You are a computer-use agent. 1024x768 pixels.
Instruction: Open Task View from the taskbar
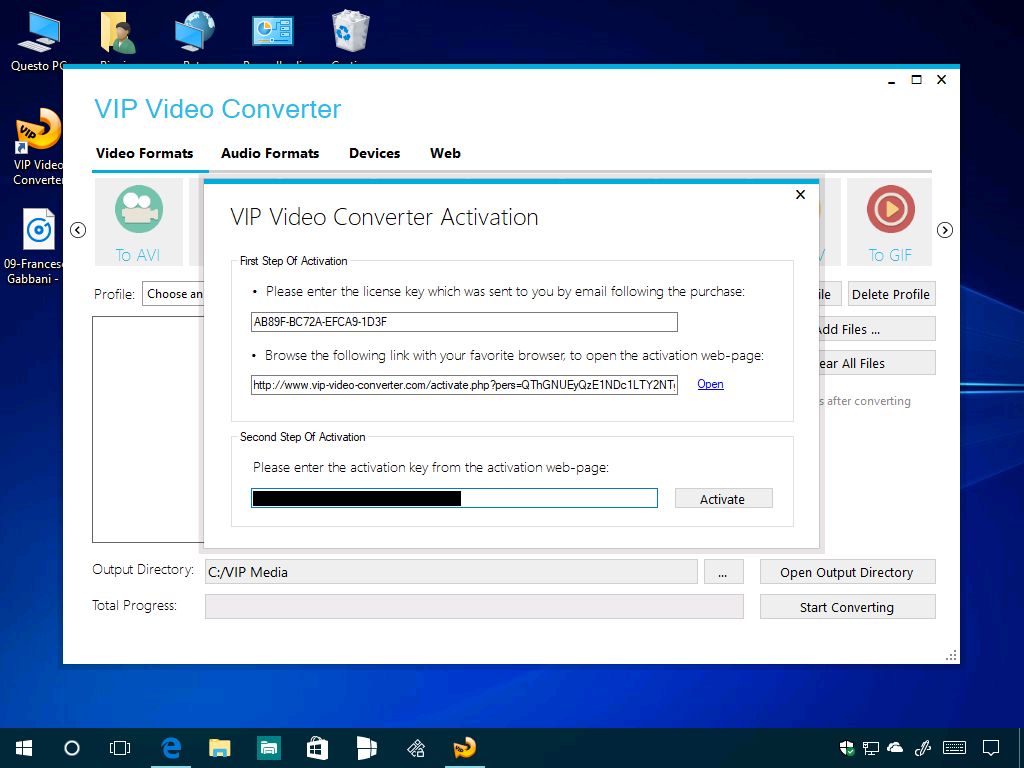tap(120, 748)
